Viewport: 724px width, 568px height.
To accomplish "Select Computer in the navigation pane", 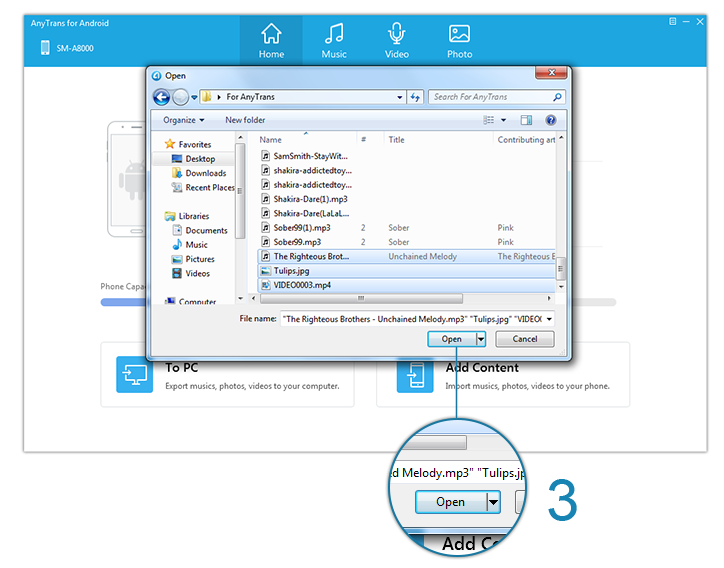I will pos(190,301).
